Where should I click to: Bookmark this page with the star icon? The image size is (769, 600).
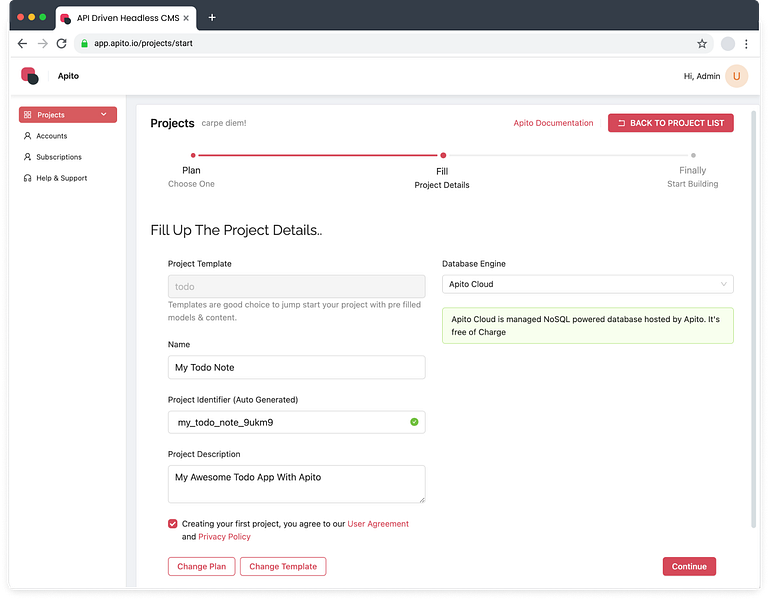tap(702, 44)
